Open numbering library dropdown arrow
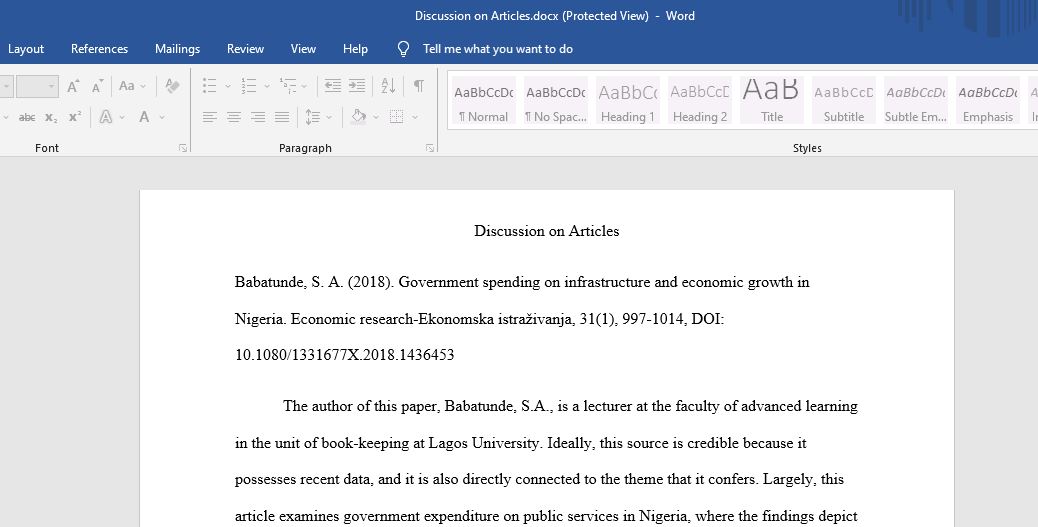The width and height of the screenshot is (1038, 527). (267, 86)
